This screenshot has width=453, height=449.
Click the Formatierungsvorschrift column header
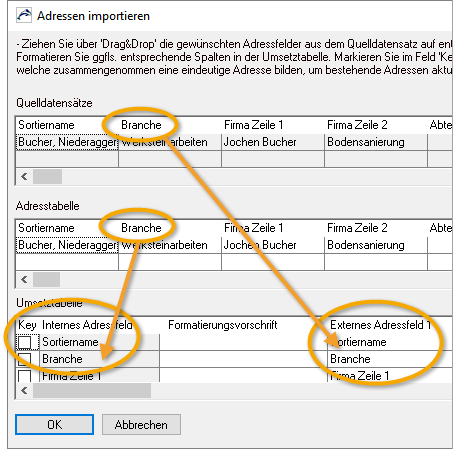pos(223,325)
